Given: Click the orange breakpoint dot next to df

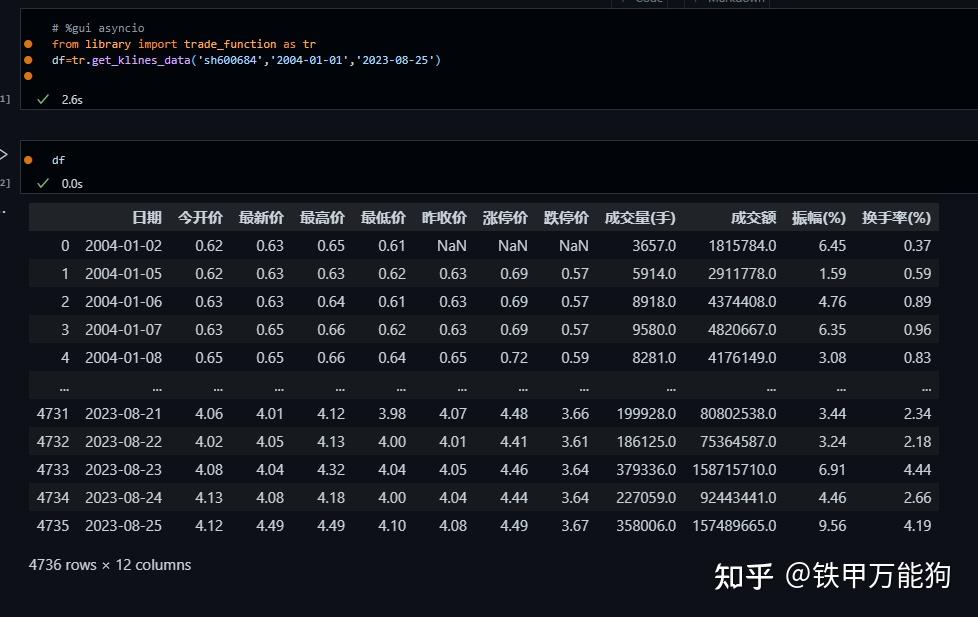Looking at the screenshot, I should 29,159.
